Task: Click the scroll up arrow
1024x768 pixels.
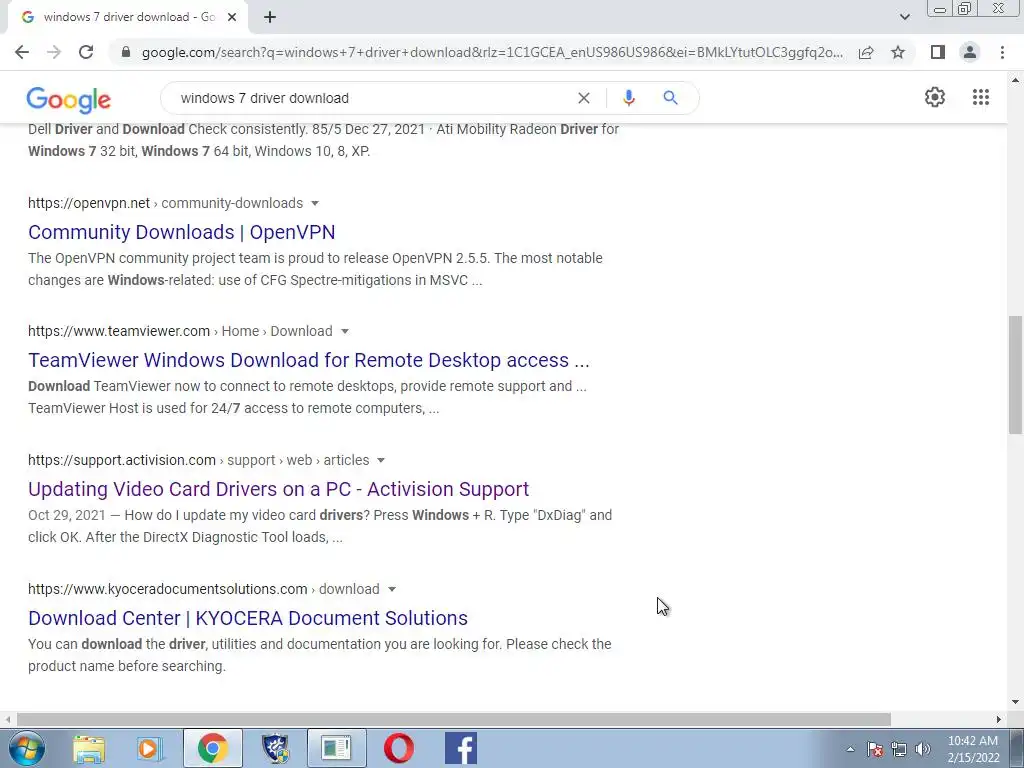Action: [x=1015, y=80]
